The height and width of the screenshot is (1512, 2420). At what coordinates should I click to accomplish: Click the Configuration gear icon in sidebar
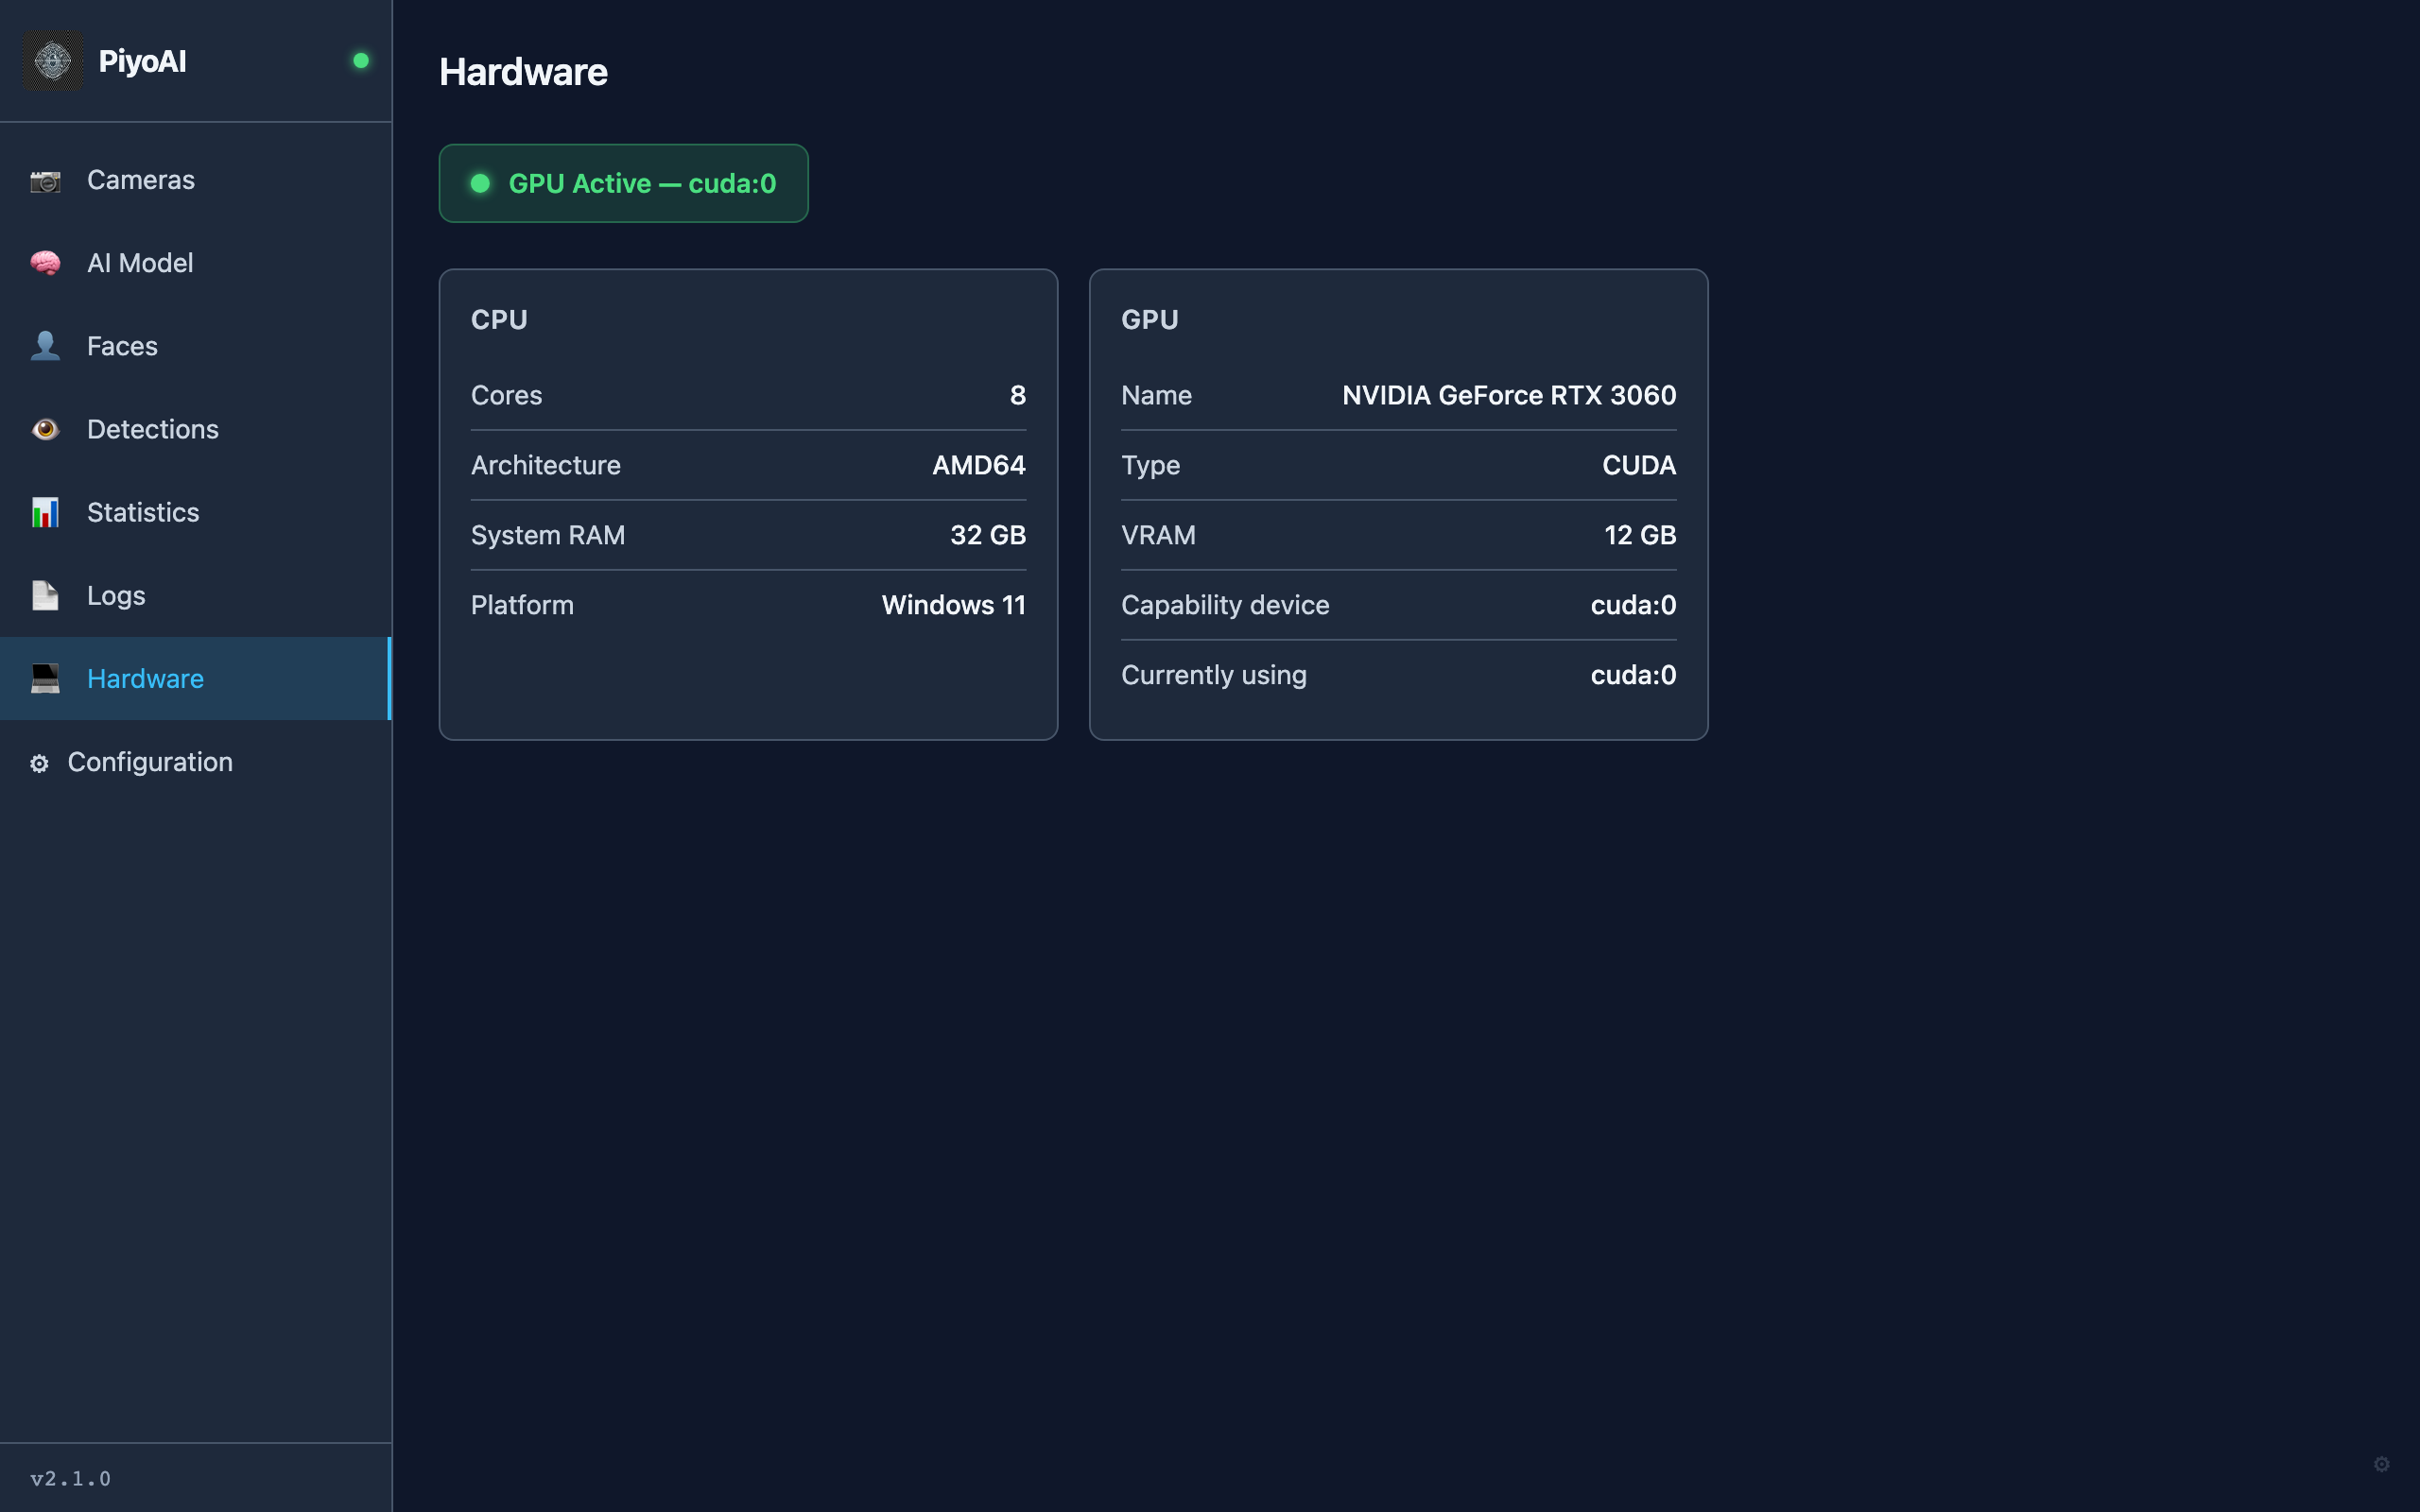[39, 764]
